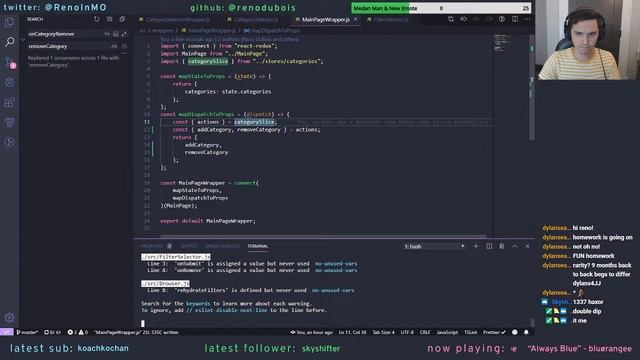
Task: Maximize terminal panel with up chevron
Action: [515, 246]
